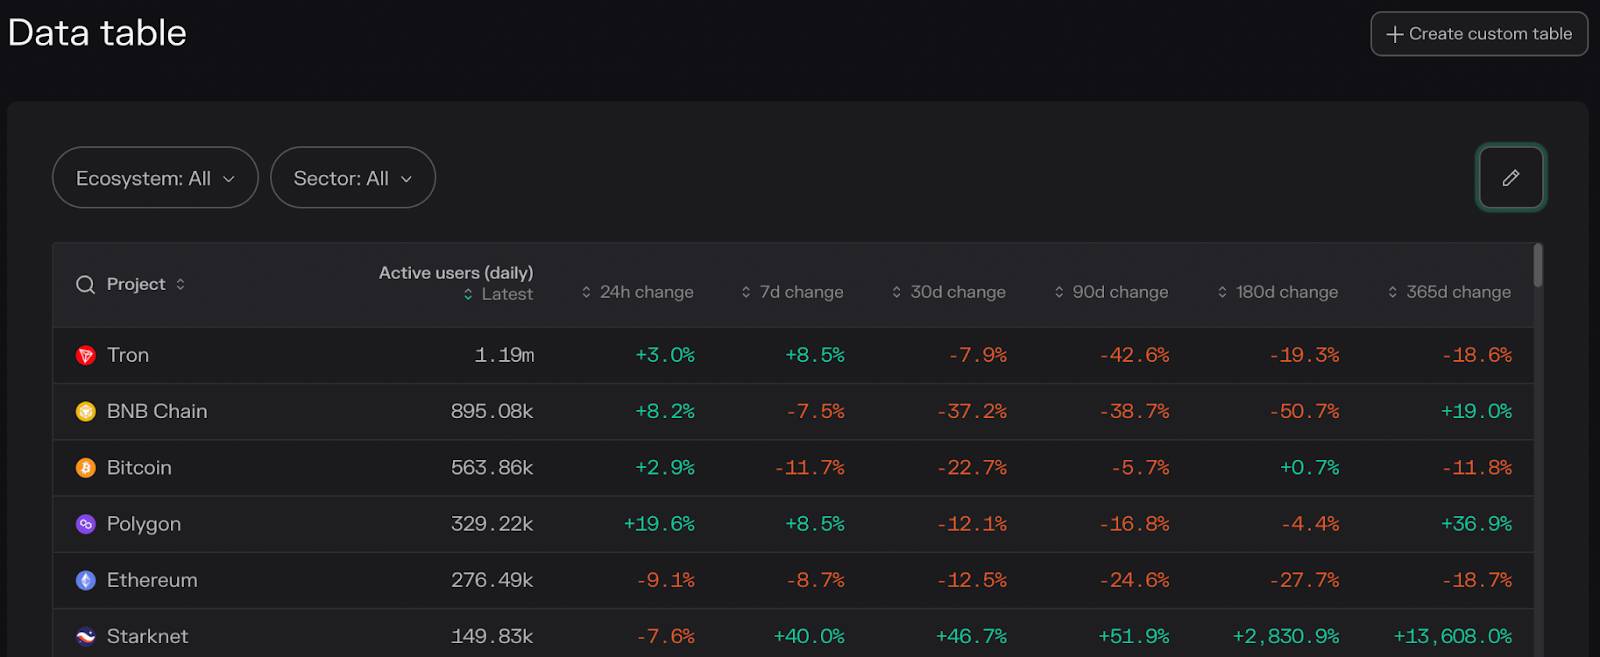The image size is (1600, 657).
Task: Click sort arrows beside 7d change
Action: tap(746, 292)
